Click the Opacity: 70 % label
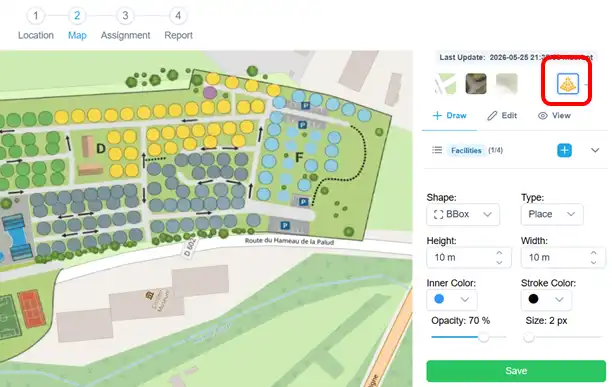 [461, 321]
